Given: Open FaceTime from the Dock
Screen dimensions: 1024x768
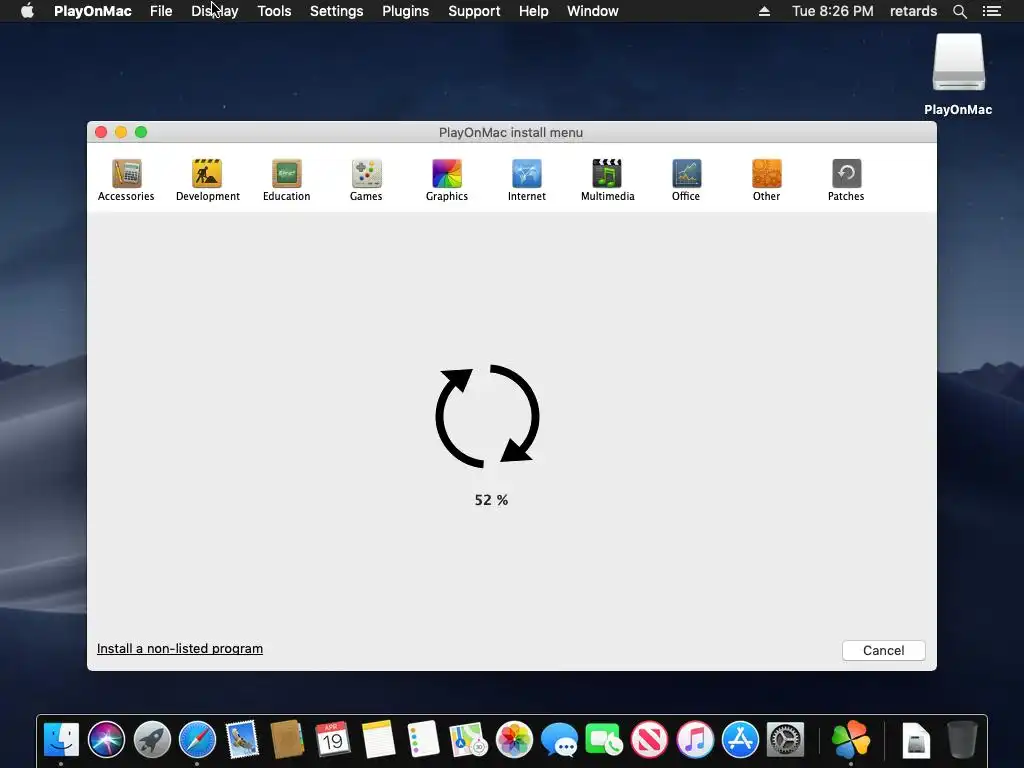Looking at the screenshot, I should tap(604, 739).
